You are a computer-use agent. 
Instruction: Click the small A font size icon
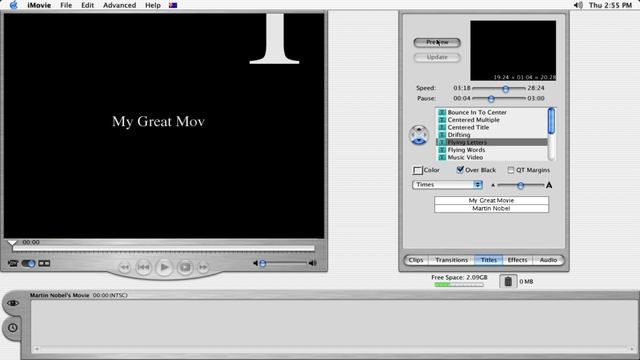[x=493, y=186]
